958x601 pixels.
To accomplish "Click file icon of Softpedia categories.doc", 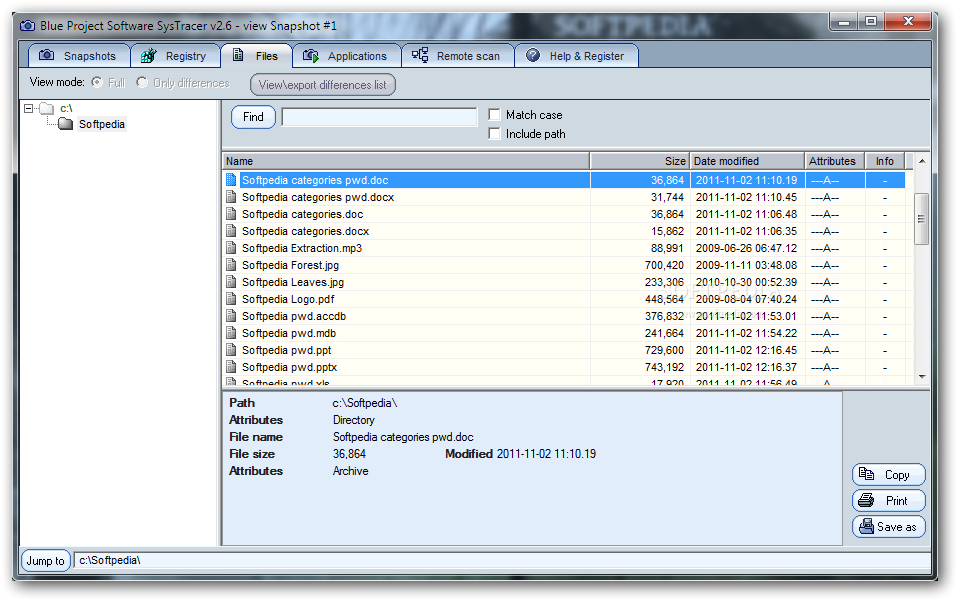I will tap(231, 214).
